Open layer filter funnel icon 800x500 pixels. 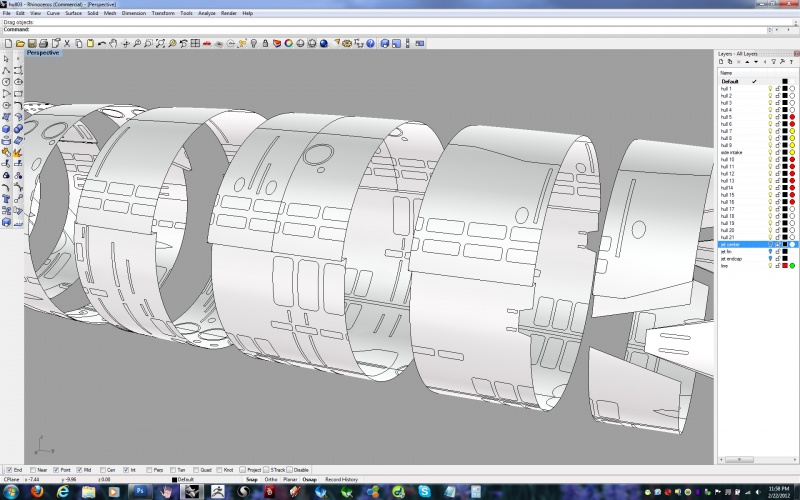click(x=773, y=62)
